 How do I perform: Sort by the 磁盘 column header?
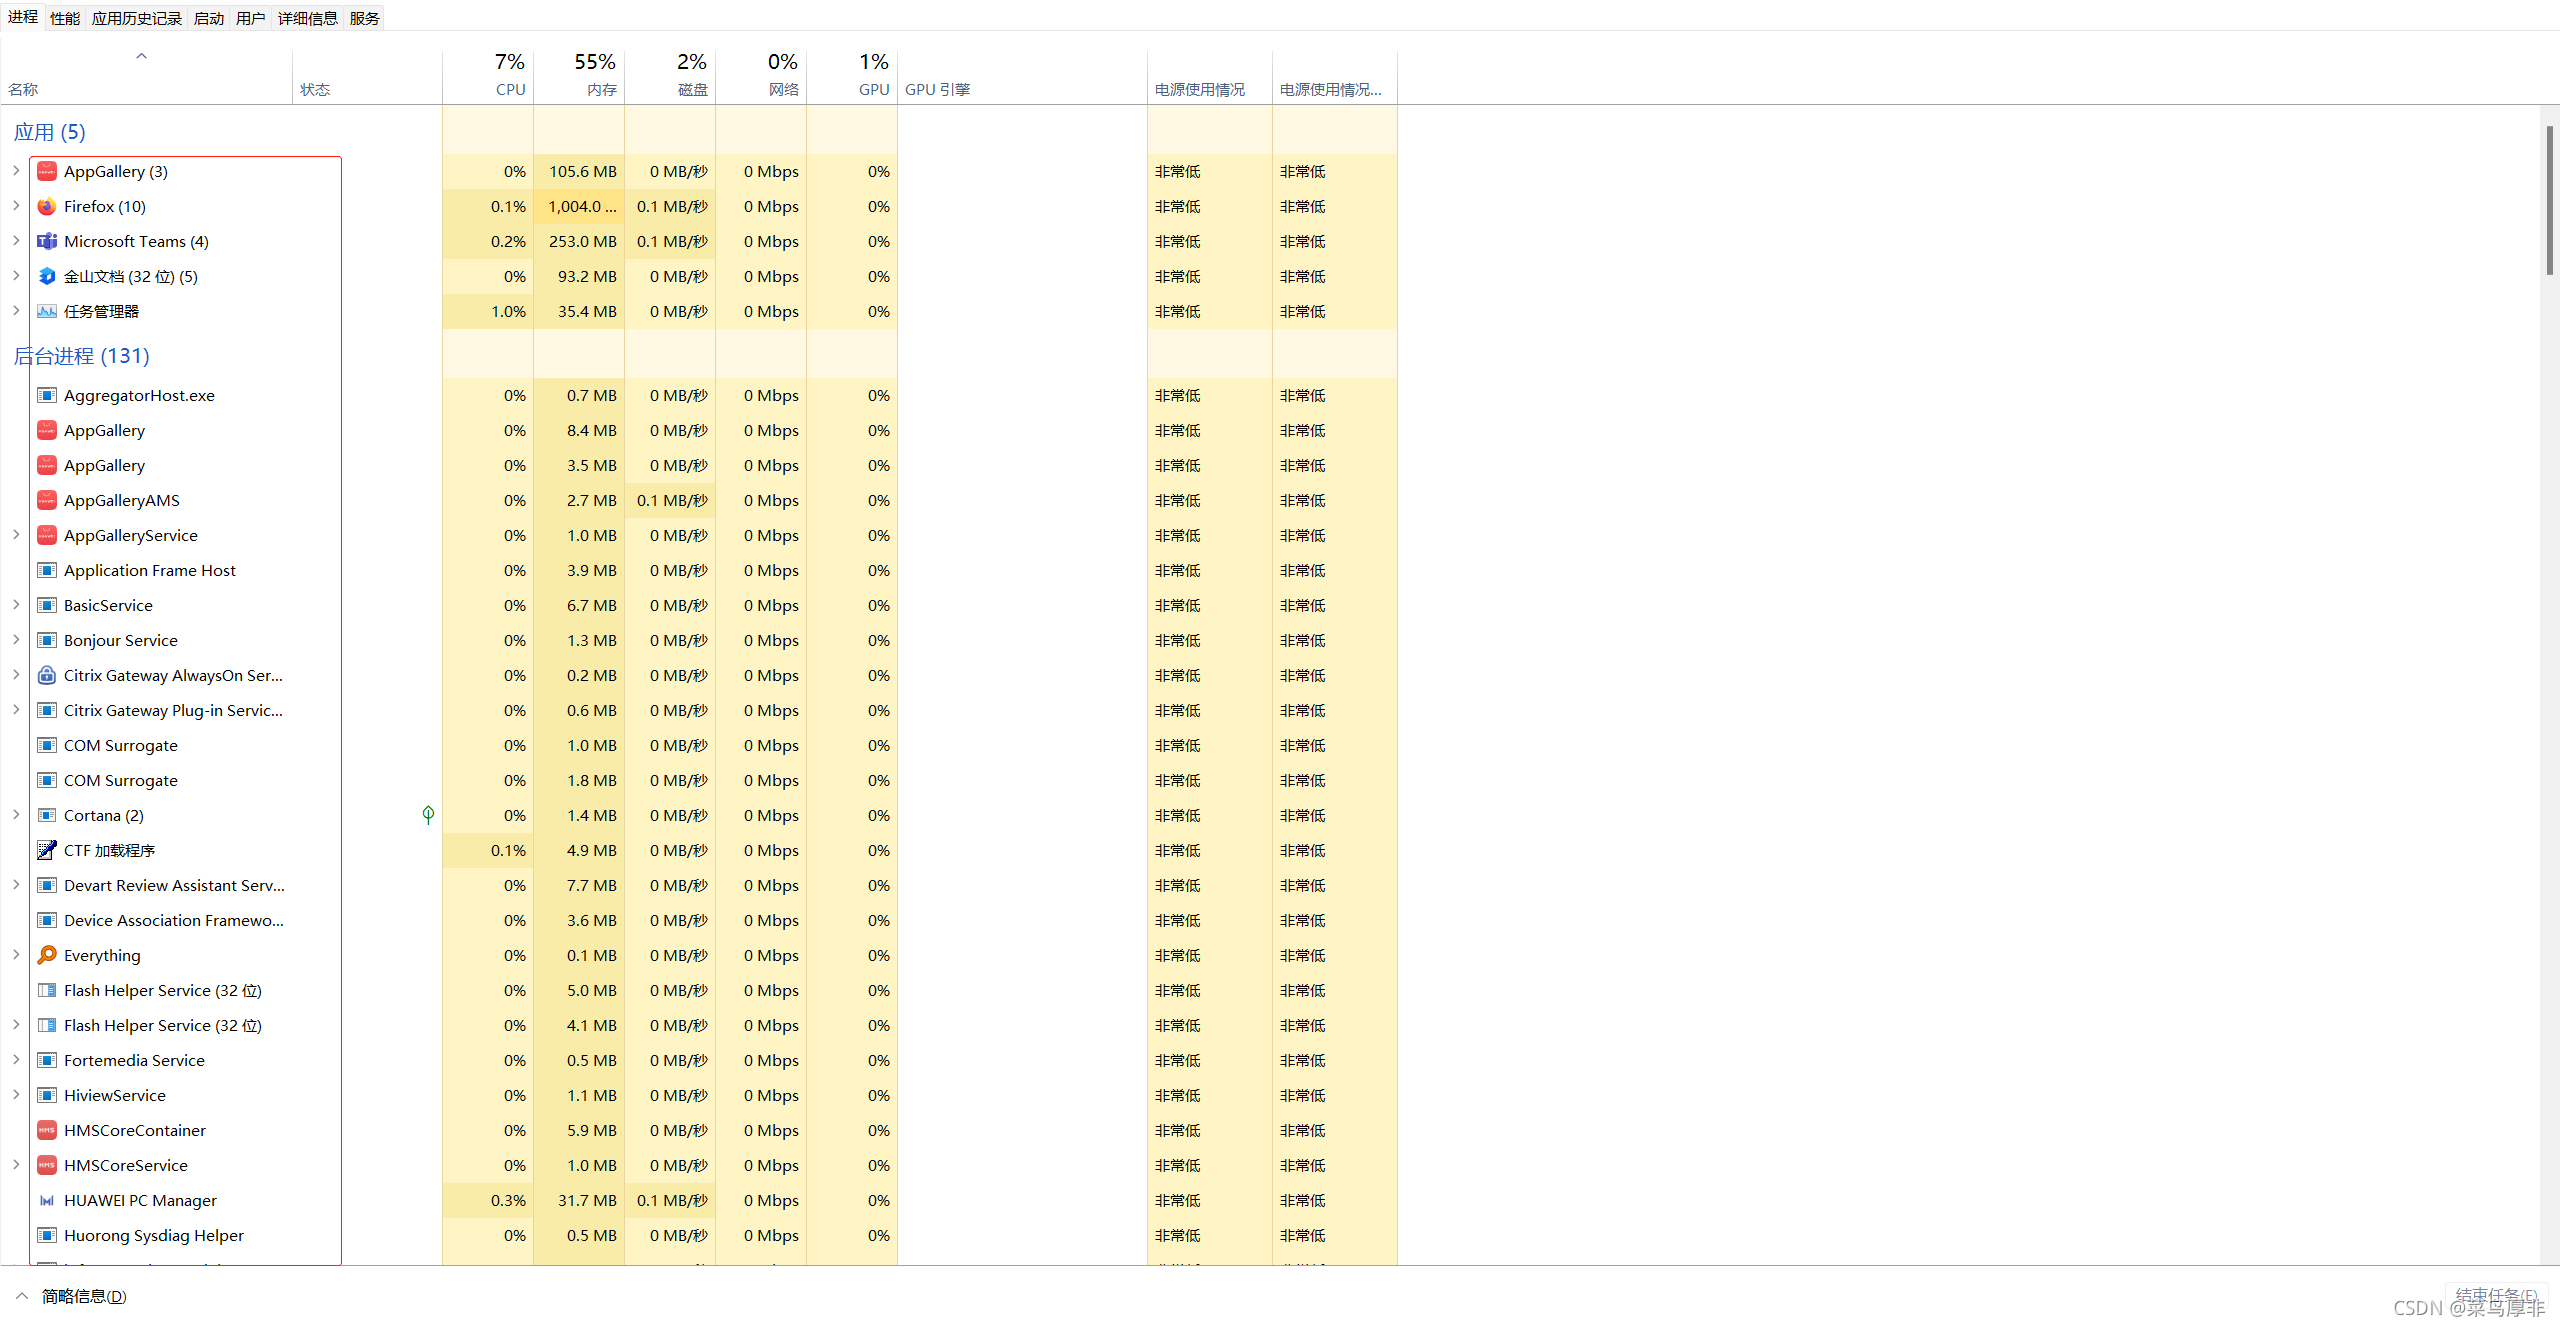coord(670,76)
